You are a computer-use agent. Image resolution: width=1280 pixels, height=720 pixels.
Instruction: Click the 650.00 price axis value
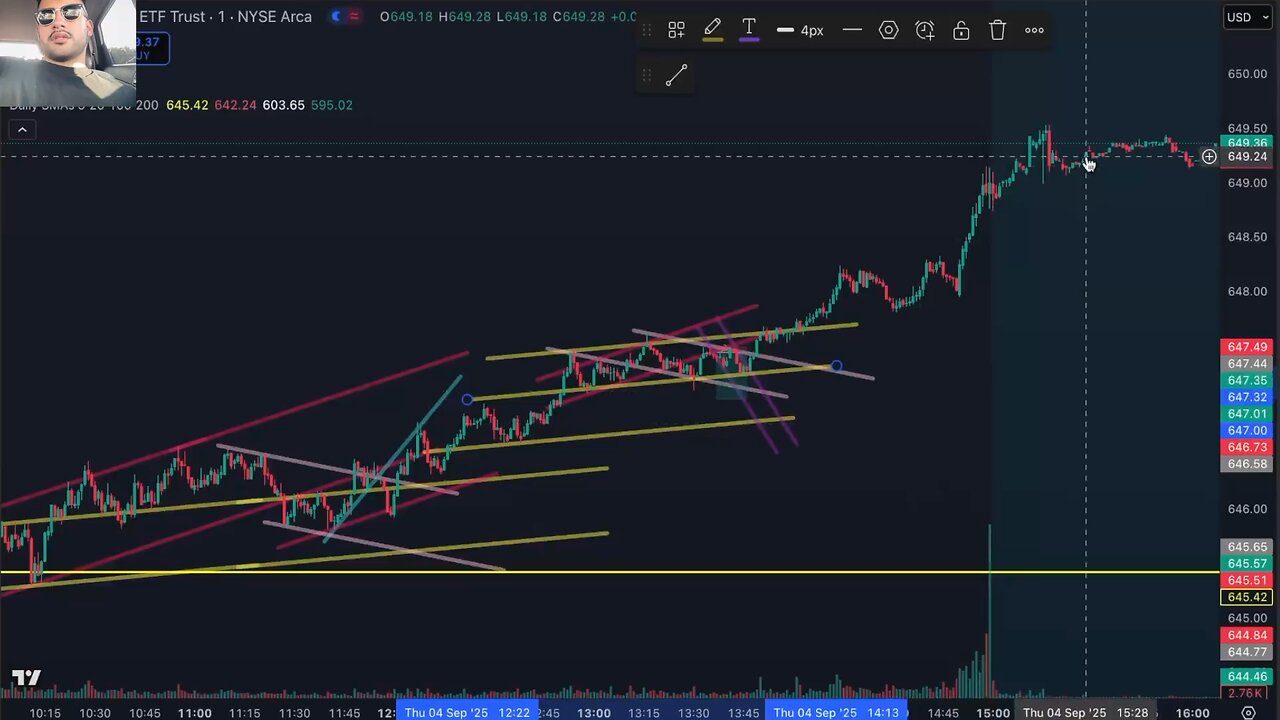(x=1247, y=74)
